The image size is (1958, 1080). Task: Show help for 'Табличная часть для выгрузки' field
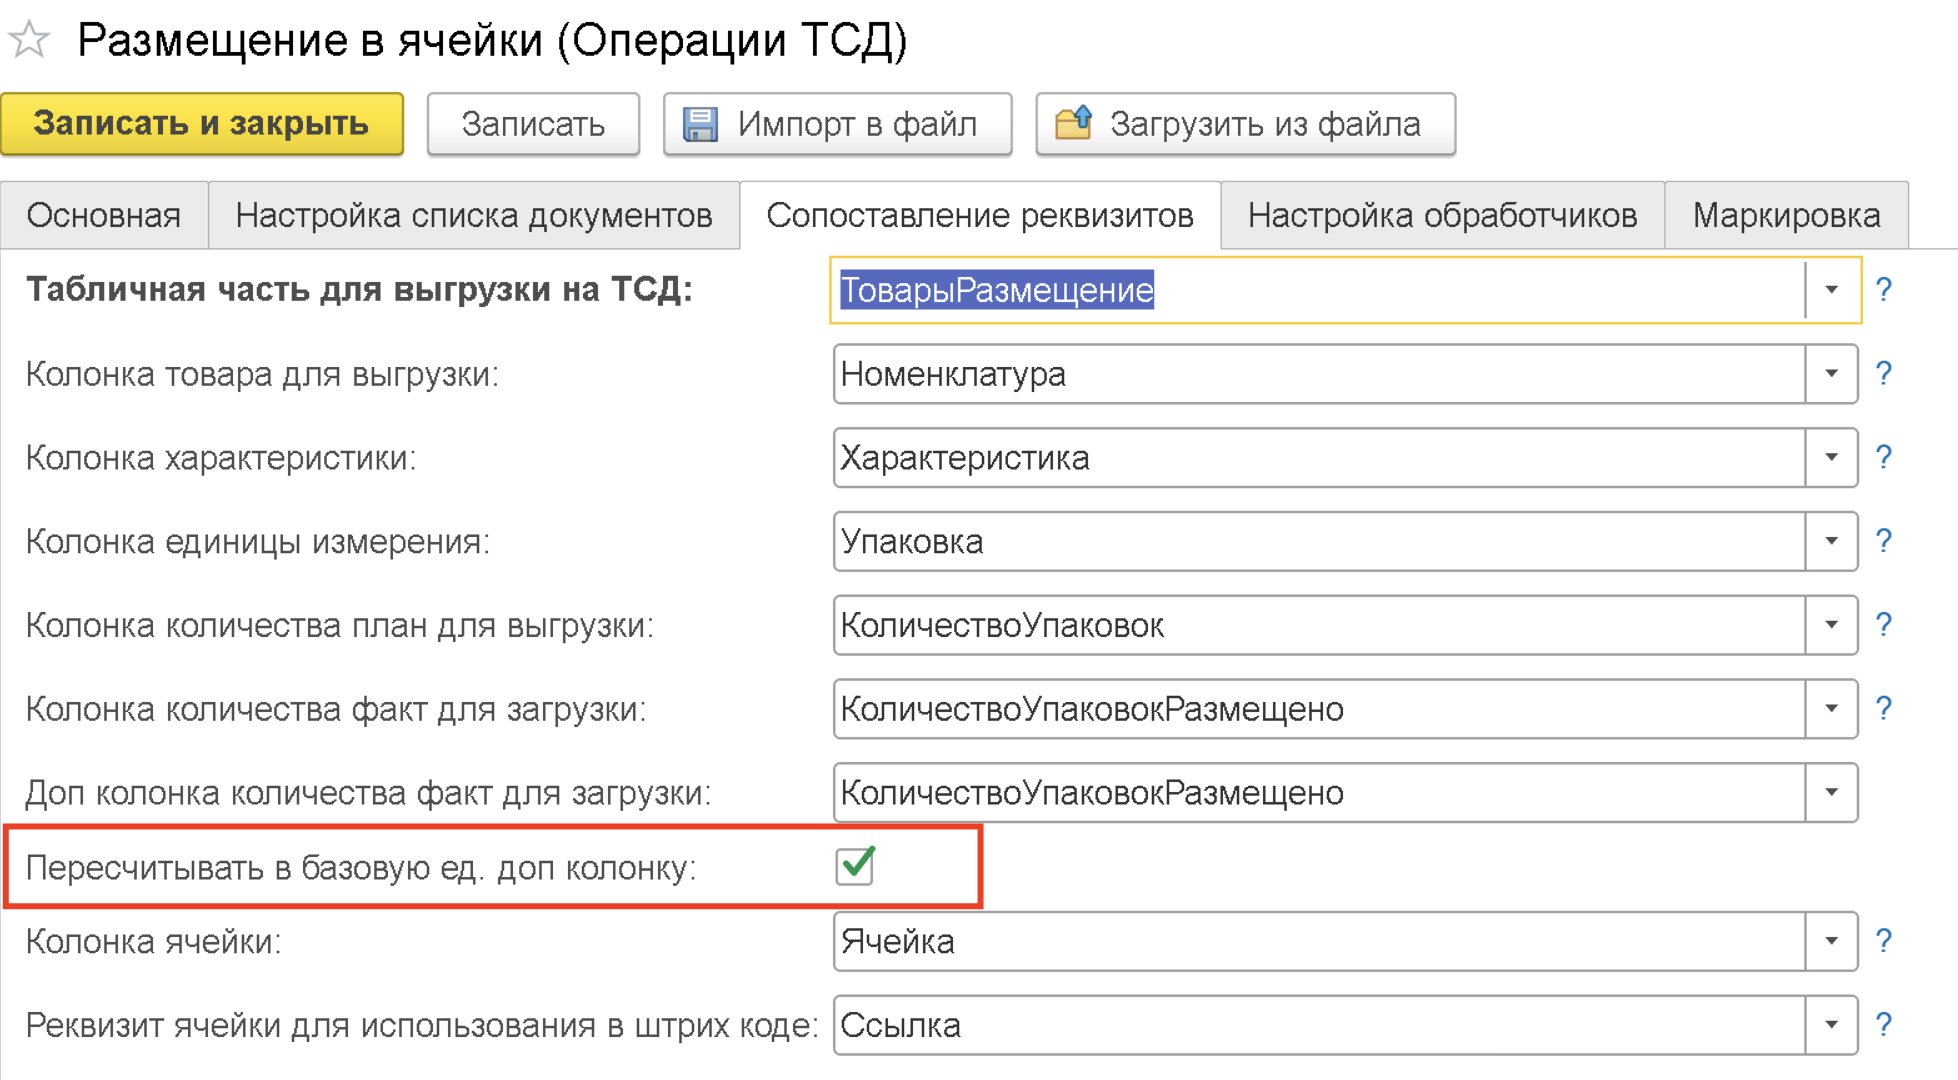(1884, 290)
